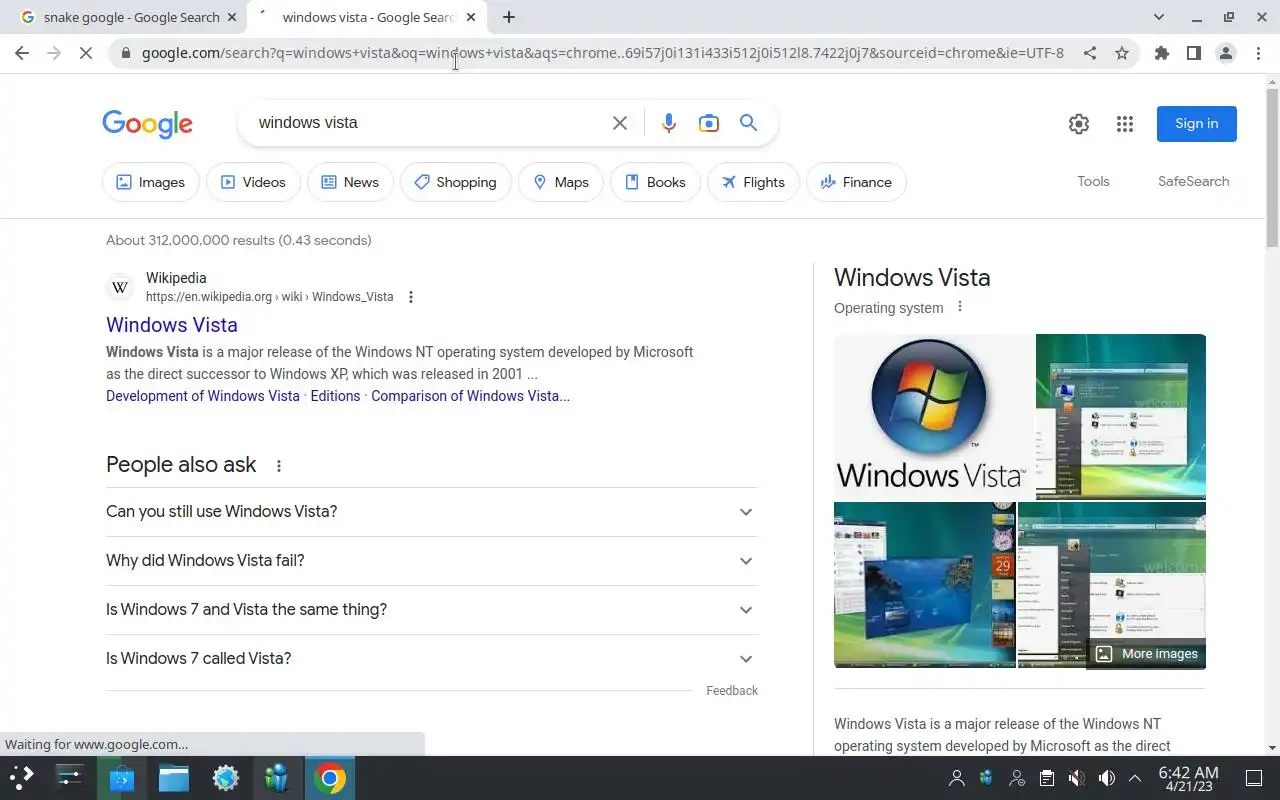Open the Windows Vista logo image
1280x800 pixels.
[934, 417]
